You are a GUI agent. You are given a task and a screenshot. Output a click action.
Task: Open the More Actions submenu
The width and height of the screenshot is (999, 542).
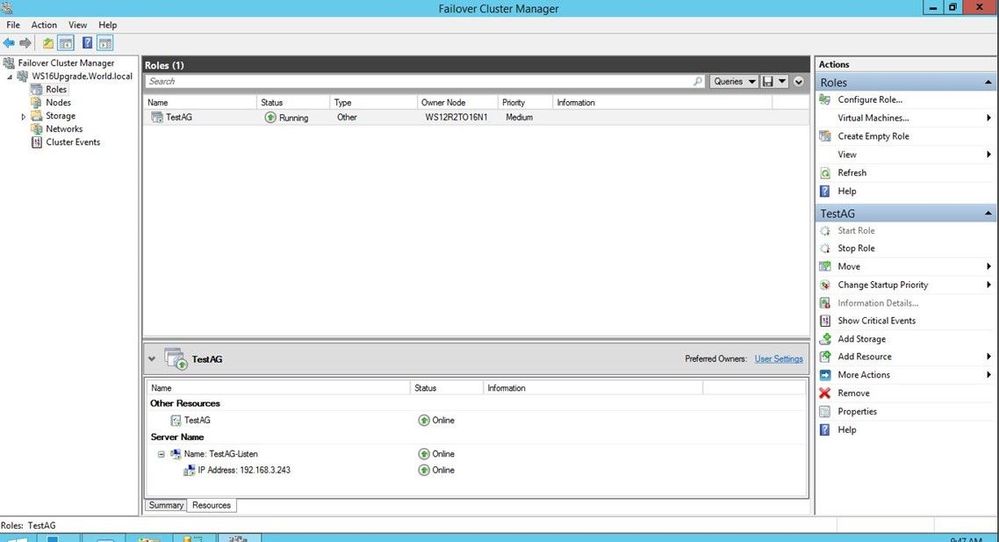[905, 375]
